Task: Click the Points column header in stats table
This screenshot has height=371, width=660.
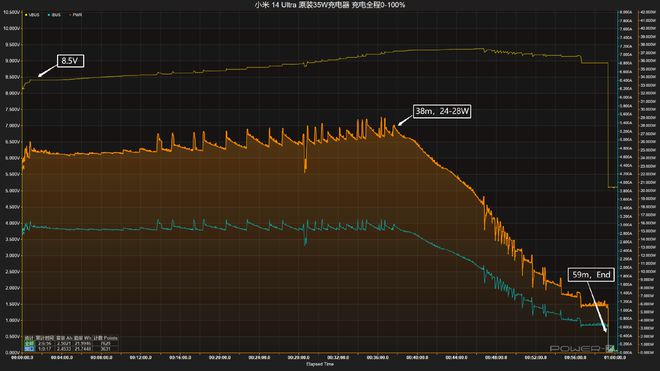Action: pyautogui.click(x=105, y=338)
